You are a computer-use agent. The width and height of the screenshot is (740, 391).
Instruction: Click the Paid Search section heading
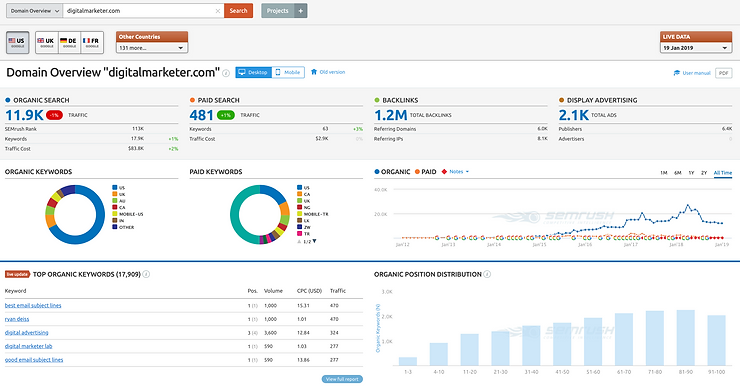[219, 100]
